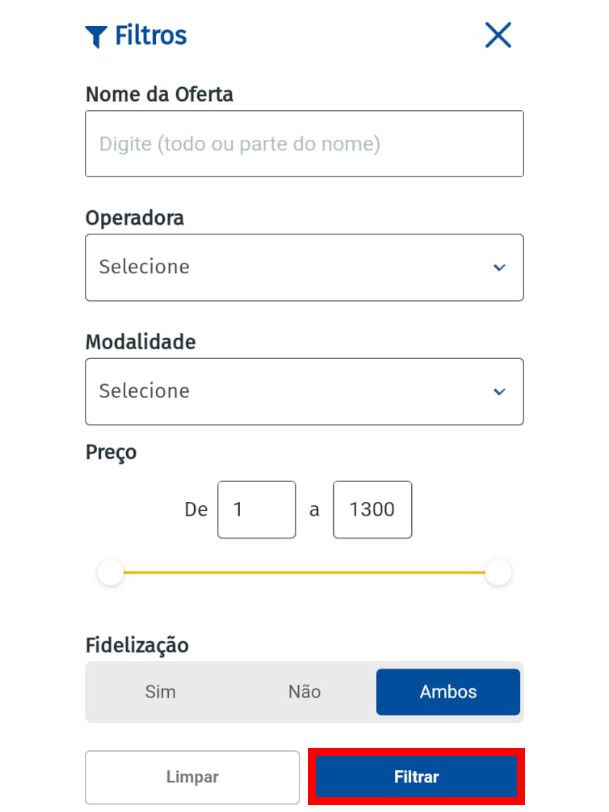Apply filters with the Filtrar button

click(416, 776)
